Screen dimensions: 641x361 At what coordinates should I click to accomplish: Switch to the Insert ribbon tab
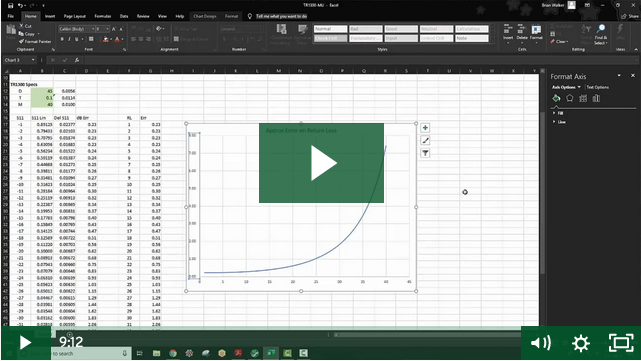point(50,16)
